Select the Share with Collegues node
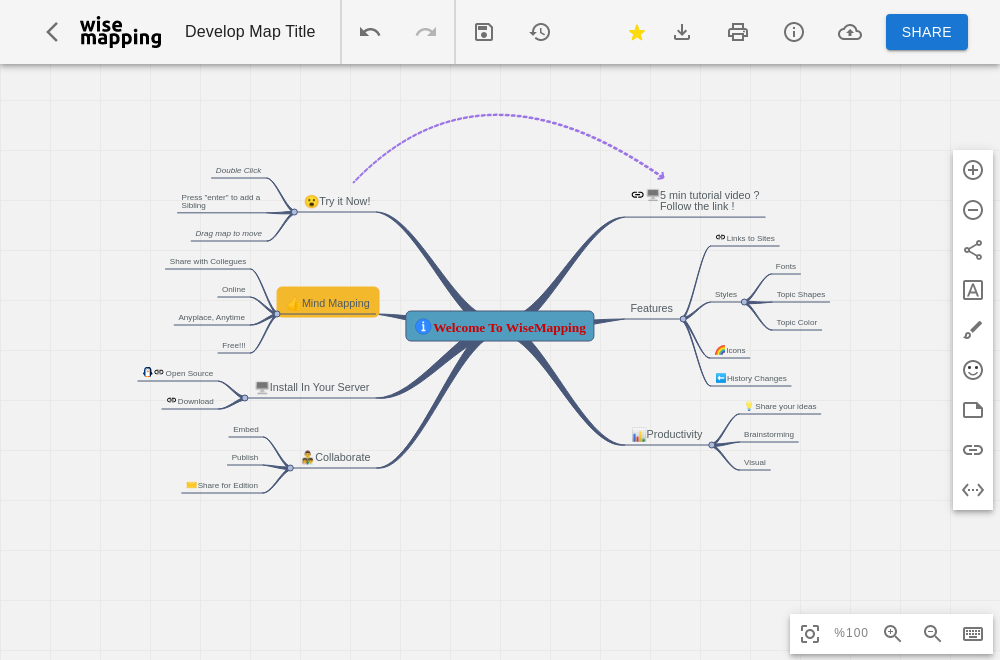1000x660 pixels. pos(208,261)
